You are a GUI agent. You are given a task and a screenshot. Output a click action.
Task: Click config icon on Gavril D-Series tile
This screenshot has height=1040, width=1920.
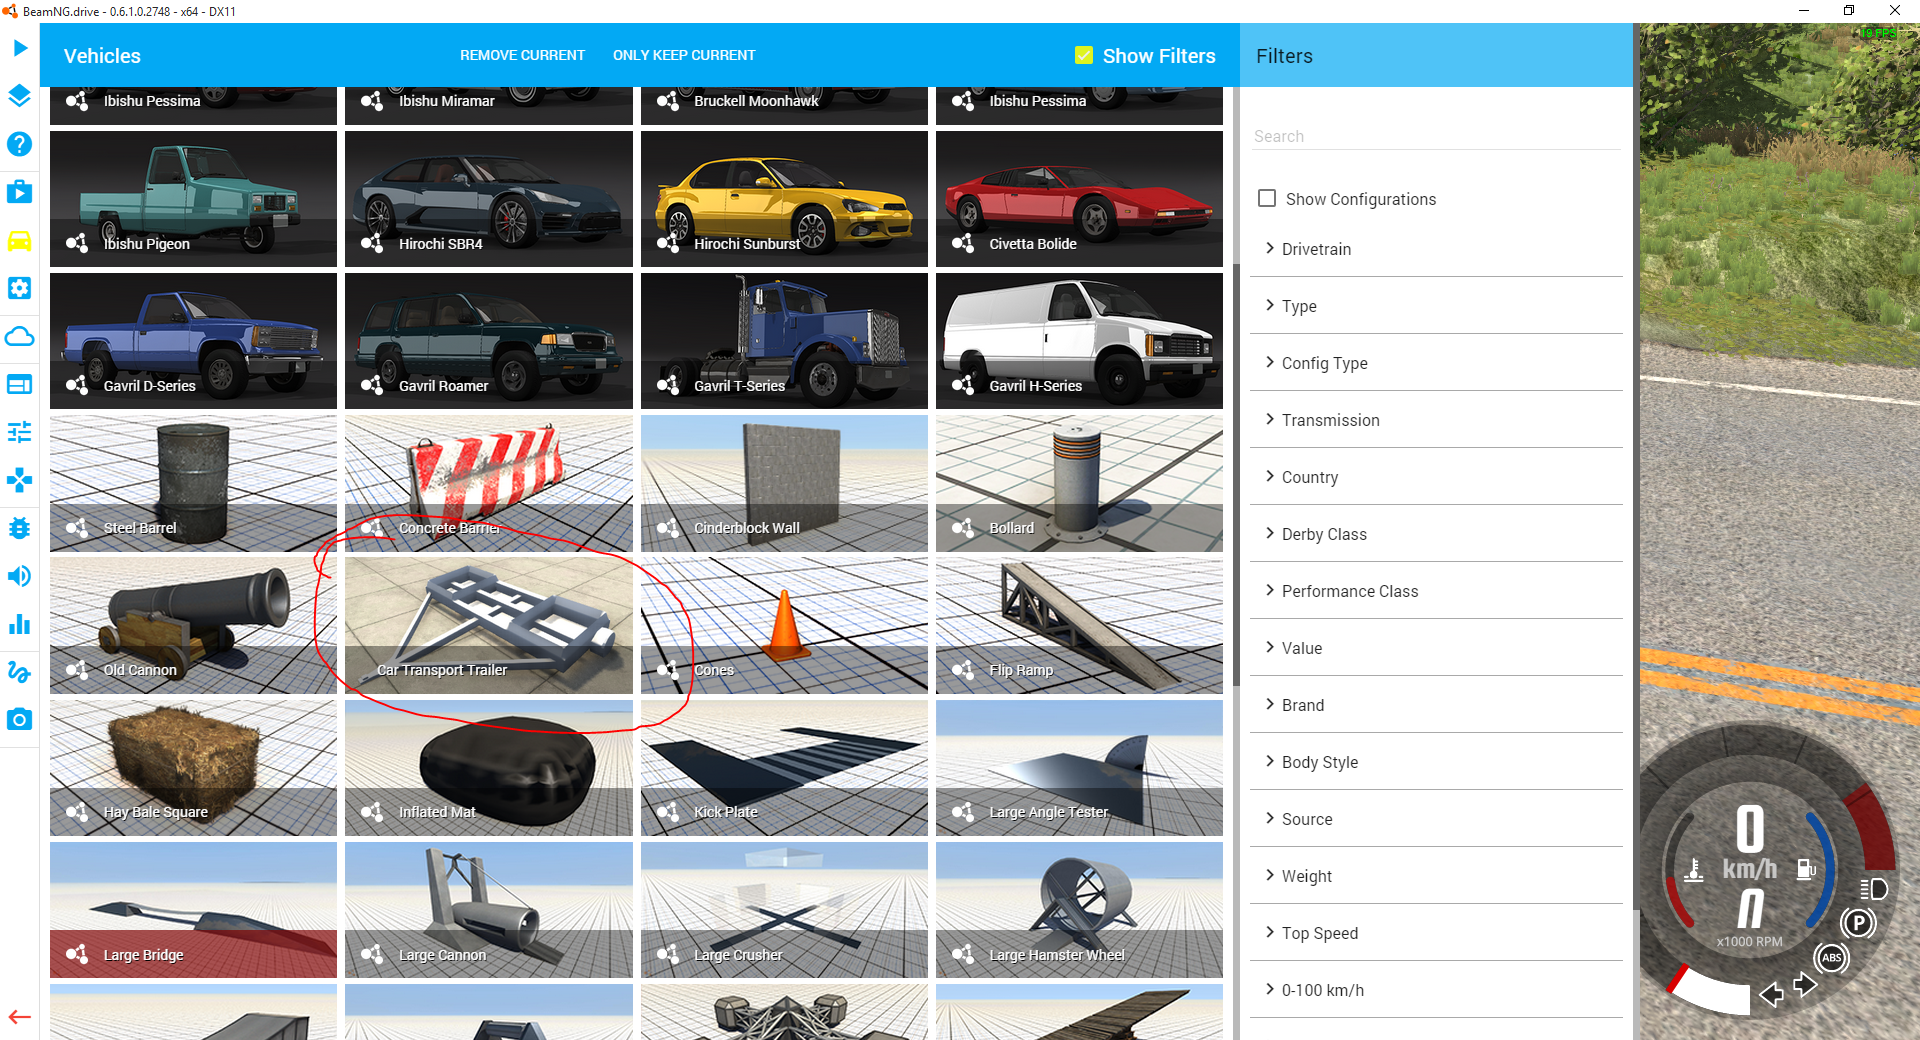pos(77,385)
